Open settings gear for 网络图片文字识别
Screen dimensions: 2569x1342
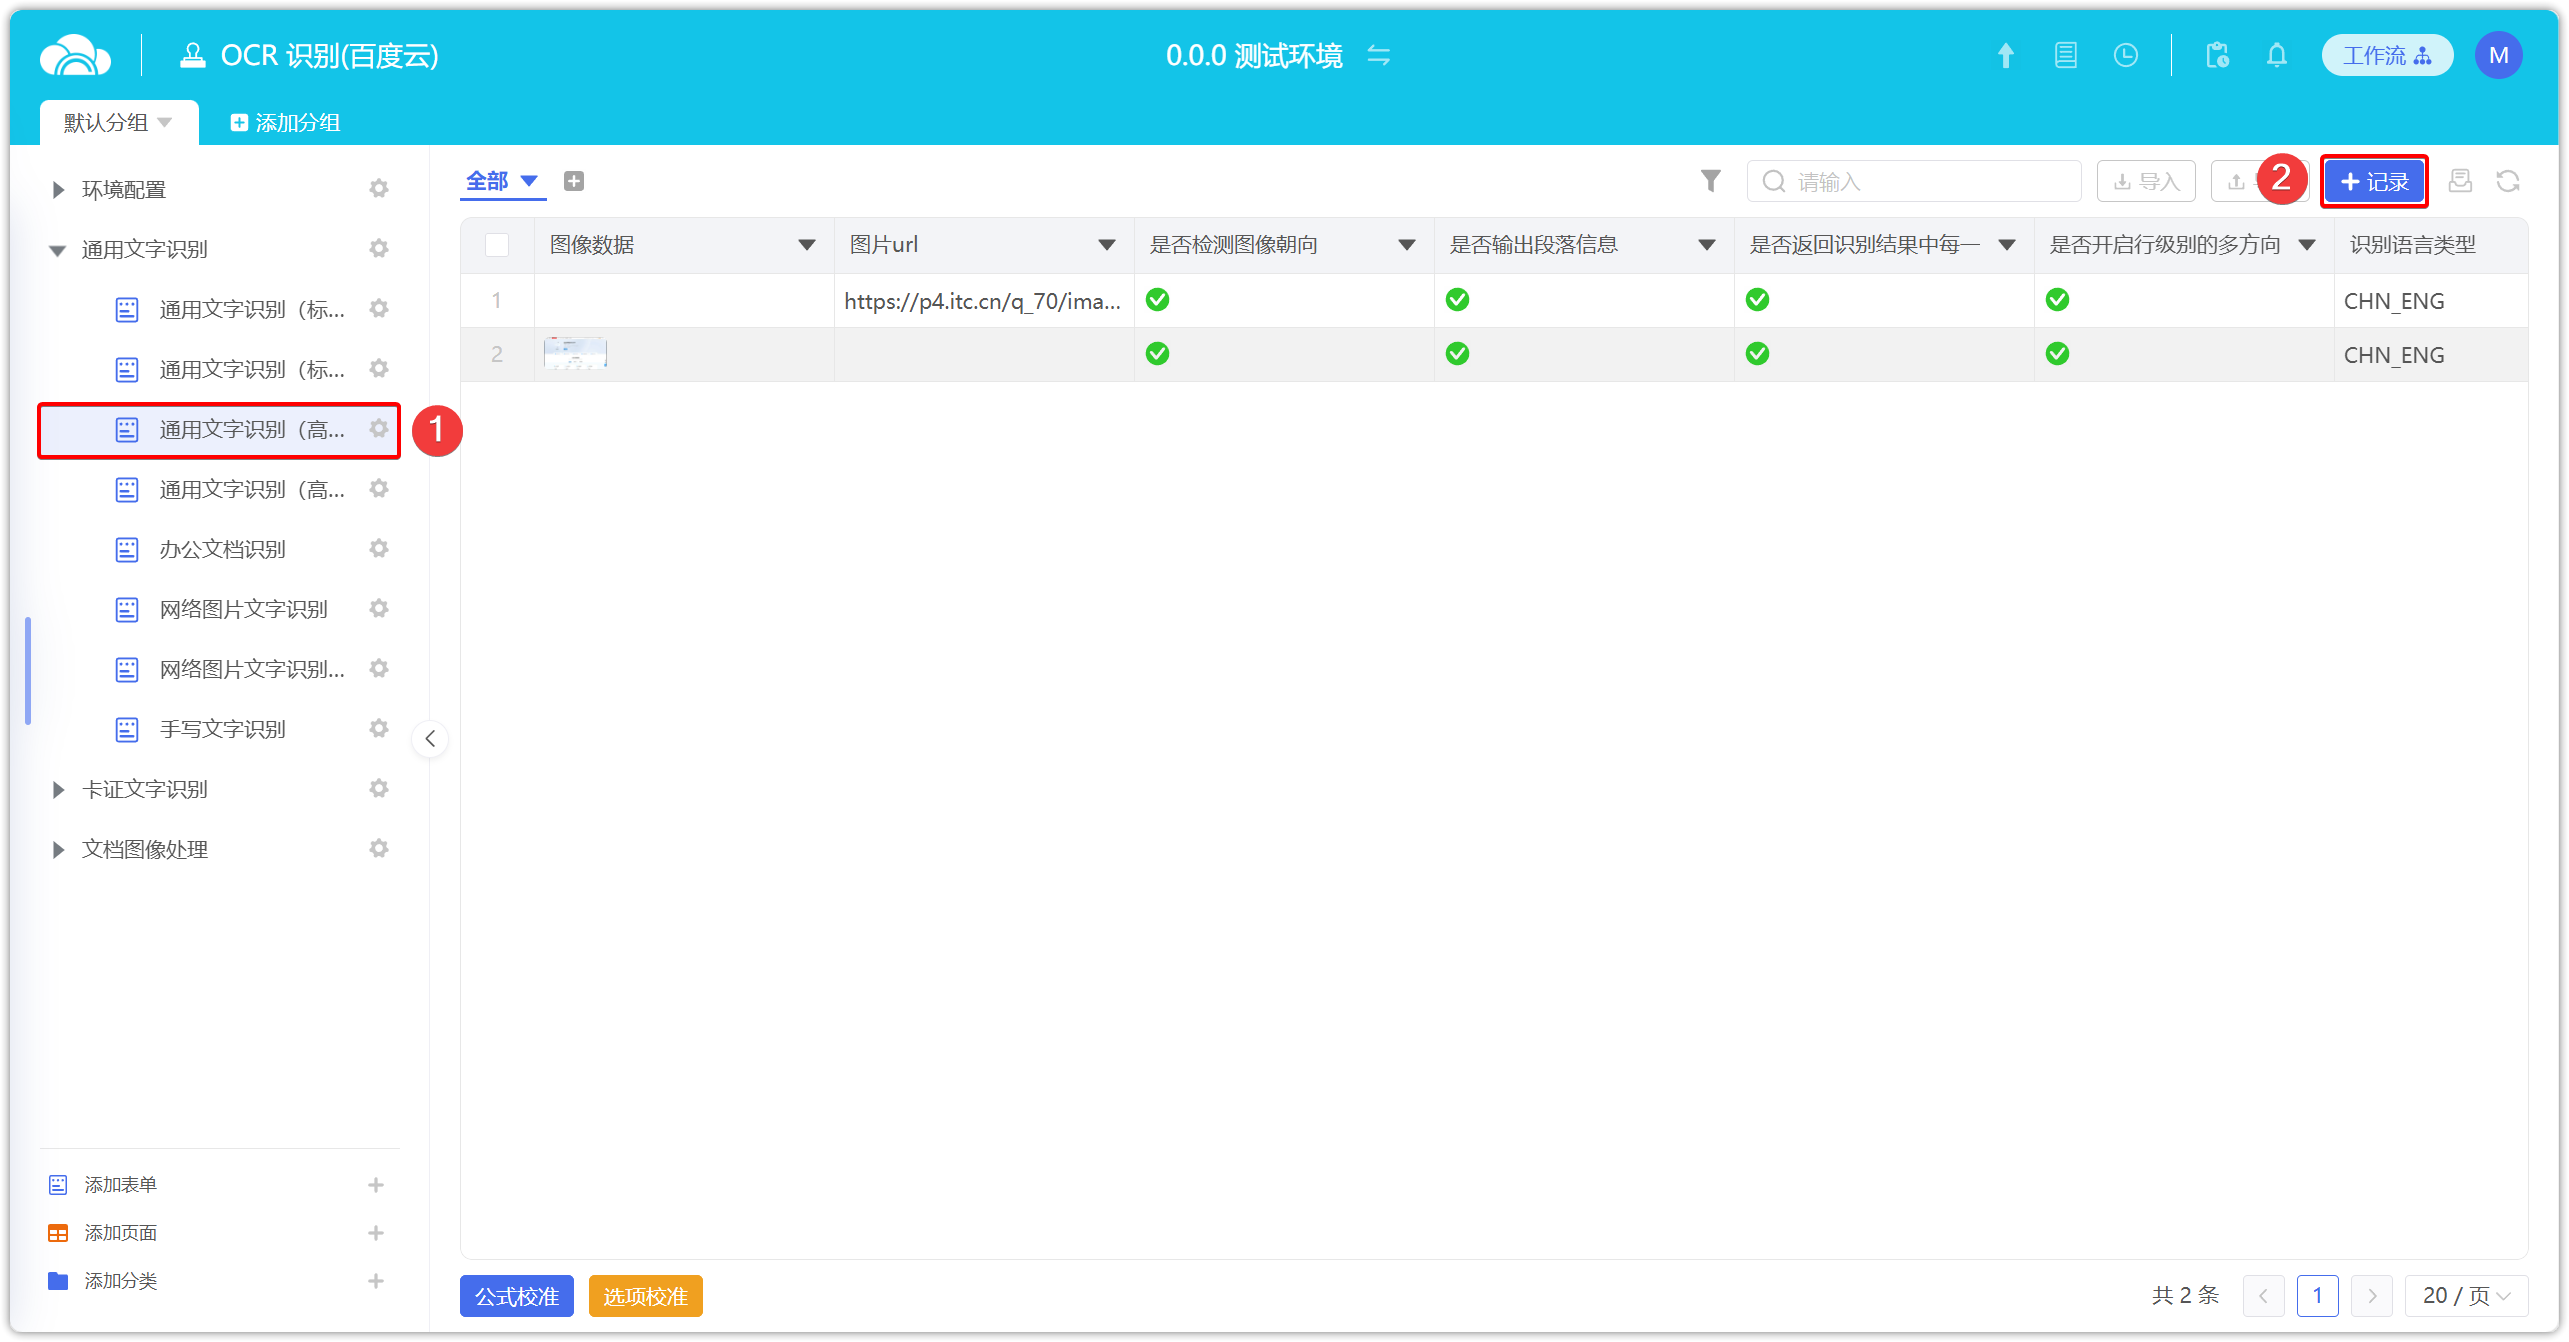379,609
